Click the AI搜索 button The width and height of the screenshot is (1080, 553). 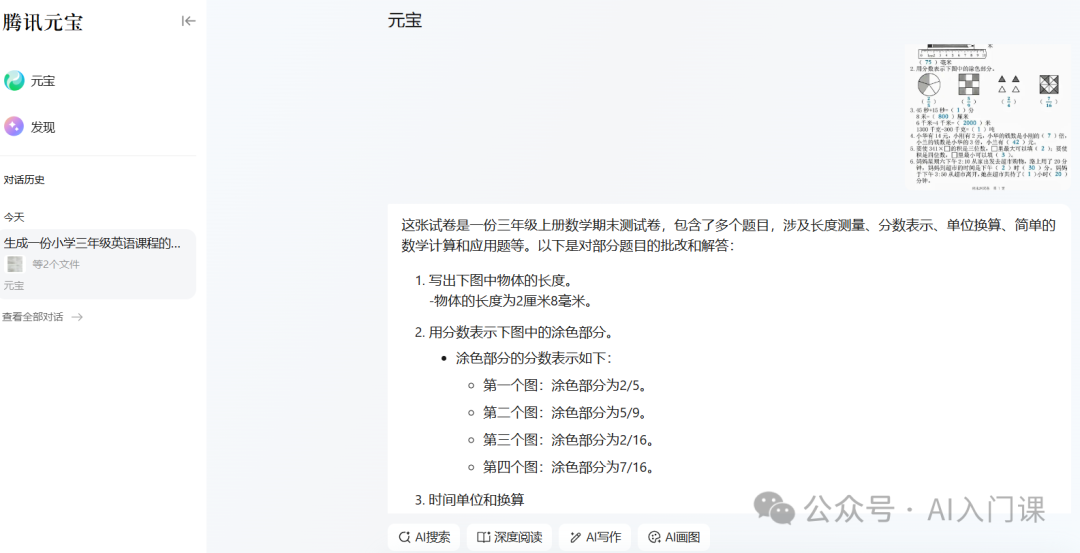[426, 537]
